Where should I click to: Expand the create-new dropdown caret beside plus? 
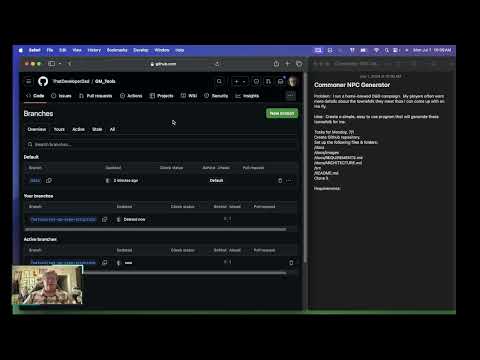tap(244, 81)
